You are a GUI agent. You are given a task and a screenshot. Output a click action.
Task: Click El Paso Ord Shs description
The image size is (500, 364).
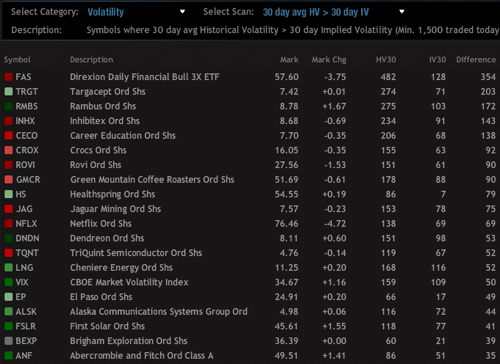pyautogui.click(x=101, y=297)
